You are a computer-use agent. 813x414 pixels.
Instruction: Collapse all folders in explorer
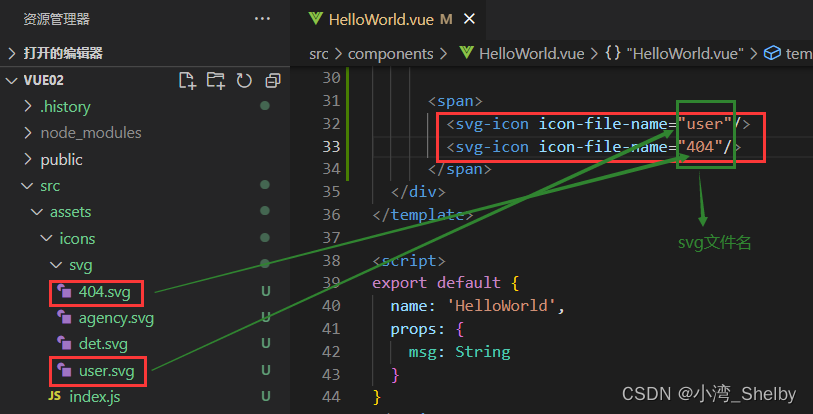tap(272, 80)
